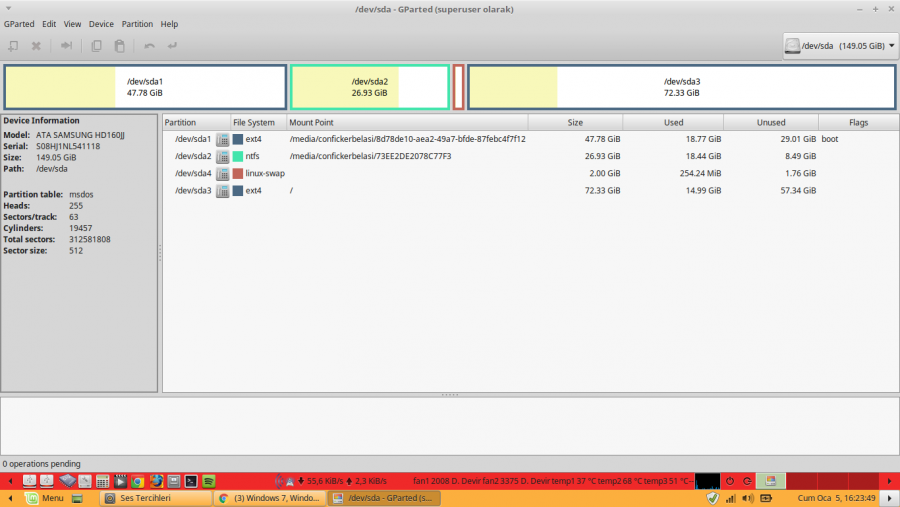
Task: Open the View menu
Action: click(72, 24)
